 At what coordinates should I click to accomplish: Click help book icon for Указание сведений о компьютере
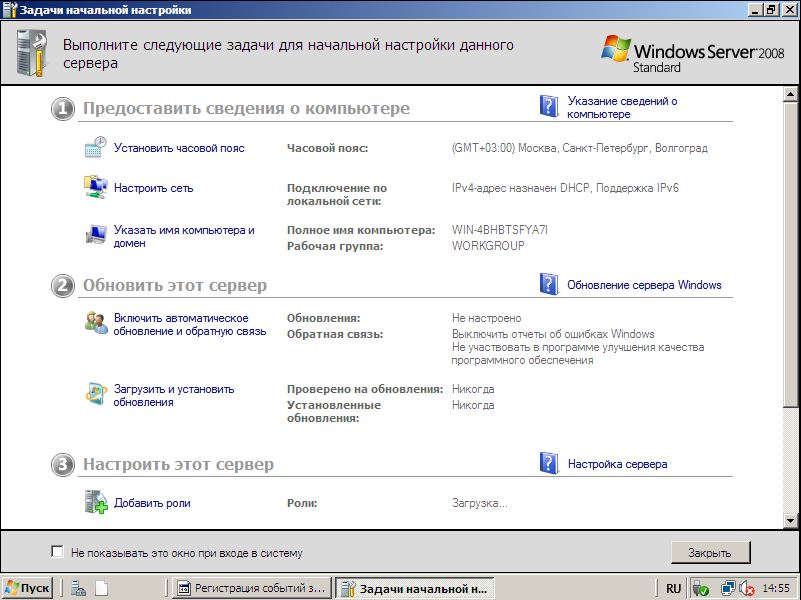(x=549, y=106)
